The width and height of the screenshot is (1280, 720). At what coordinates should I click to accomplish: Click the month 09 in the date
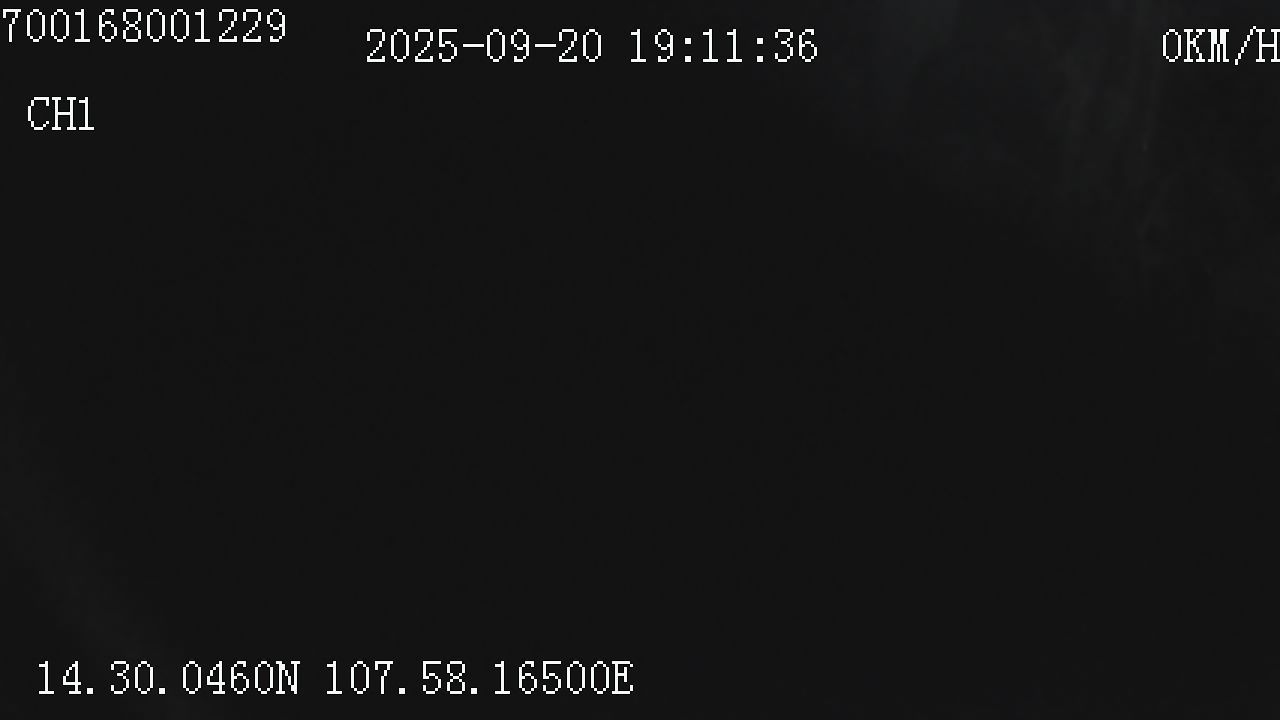tap(508, 47)
